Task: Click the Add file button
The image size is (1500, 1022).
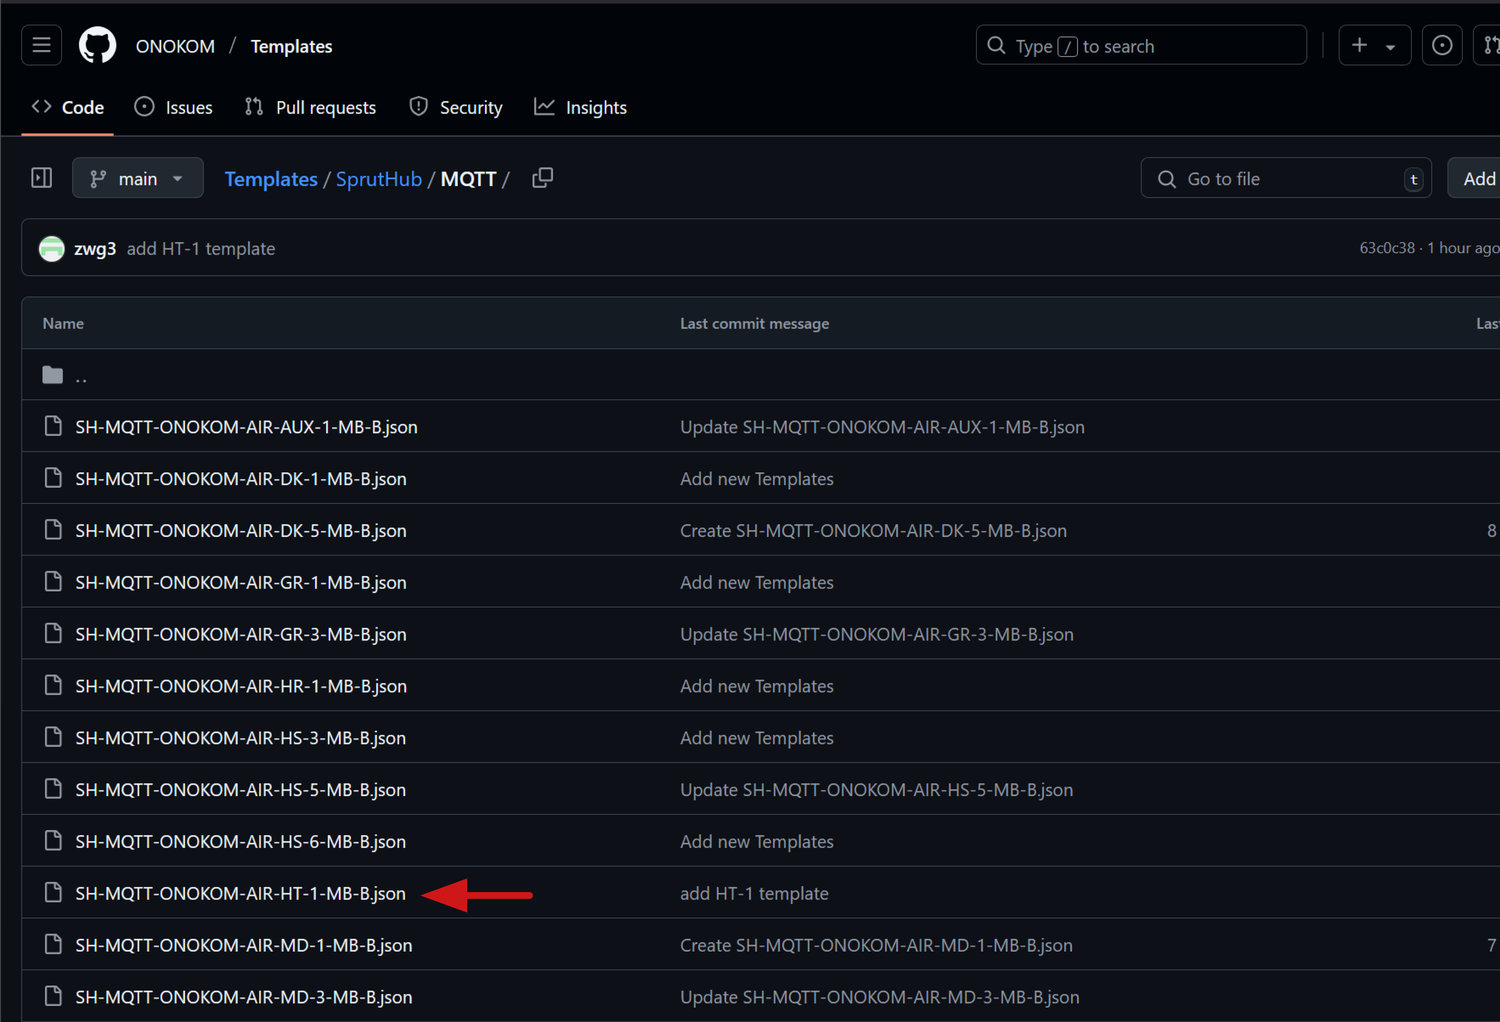Action: pyautogui.click(x=1475, y=178)
